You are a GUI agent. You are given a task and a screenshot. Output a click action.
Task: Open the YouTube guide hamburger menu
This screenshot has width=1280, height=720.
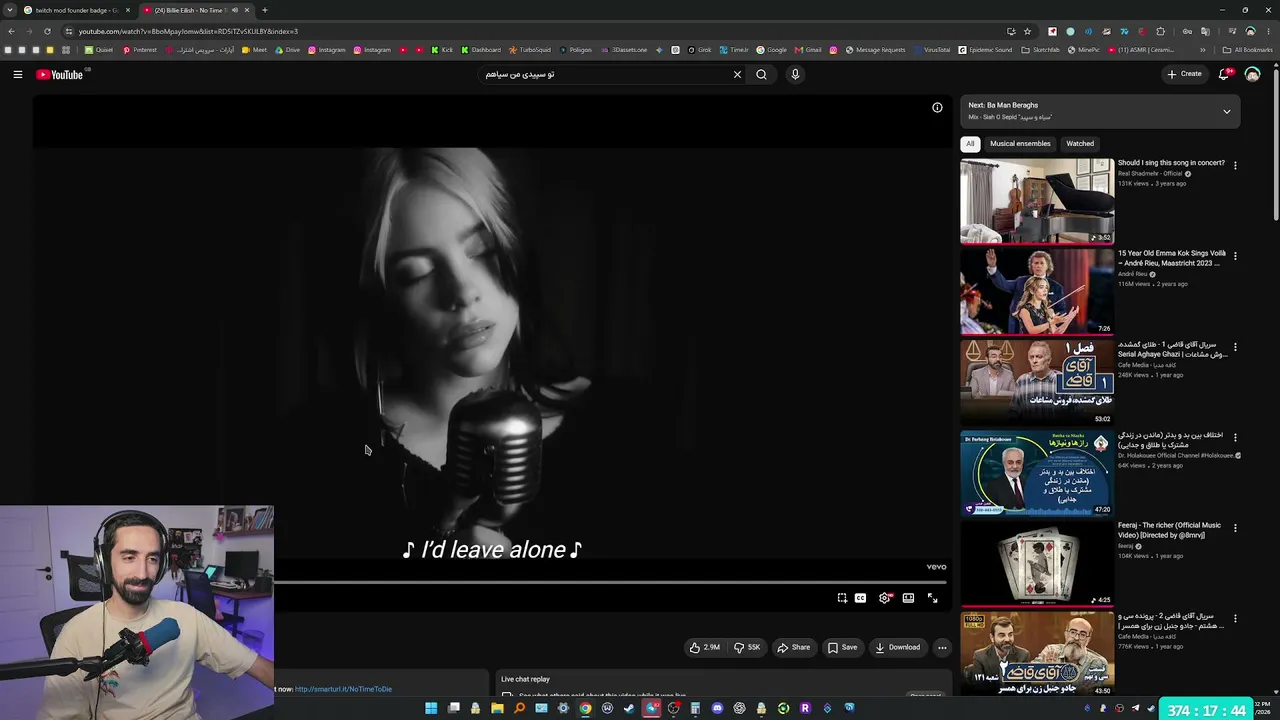[18, 74]
